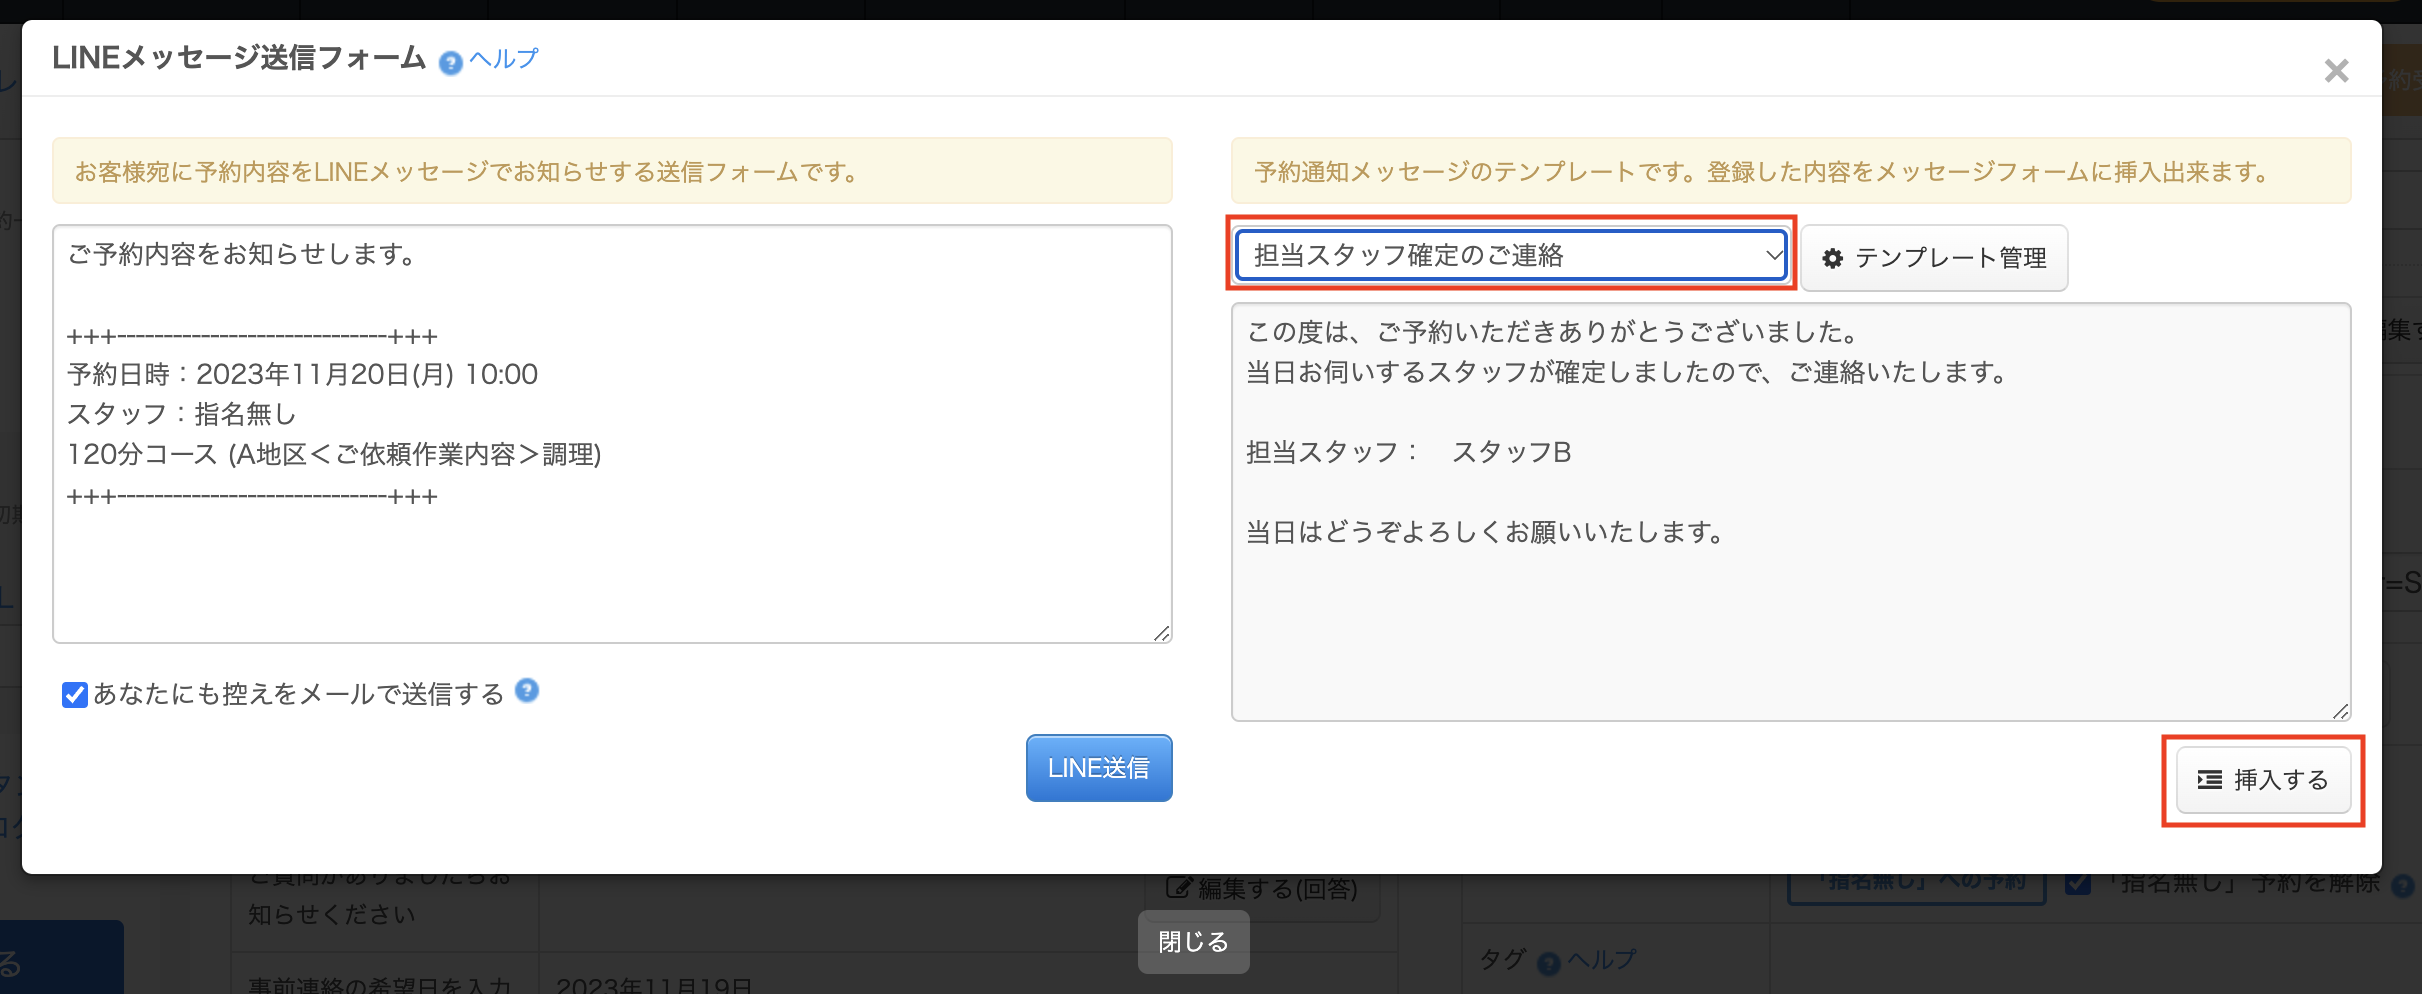Click the gear icon for template management

[x=1832, y=259]
